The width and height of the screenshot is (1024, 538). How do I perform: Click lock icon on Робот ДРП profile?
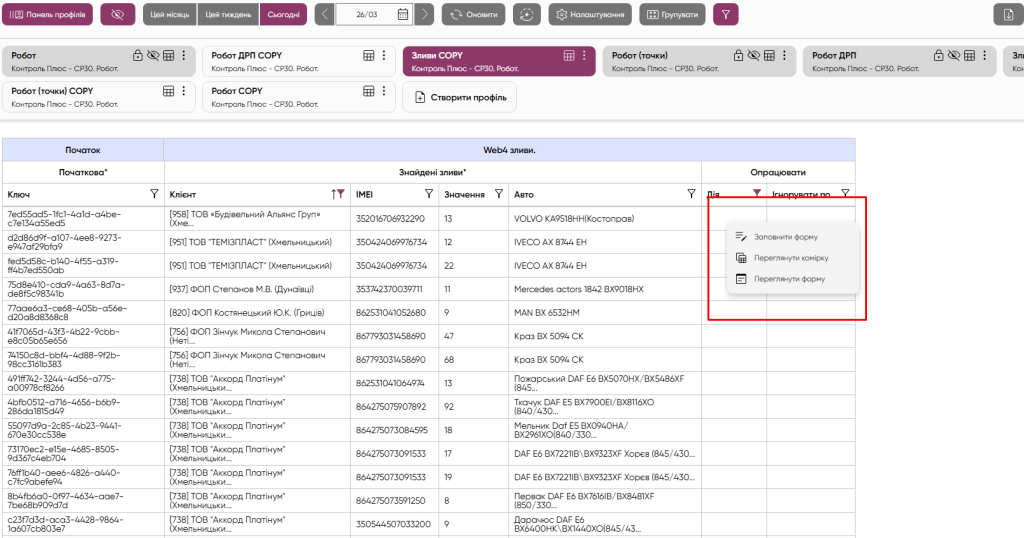point(938,55)
